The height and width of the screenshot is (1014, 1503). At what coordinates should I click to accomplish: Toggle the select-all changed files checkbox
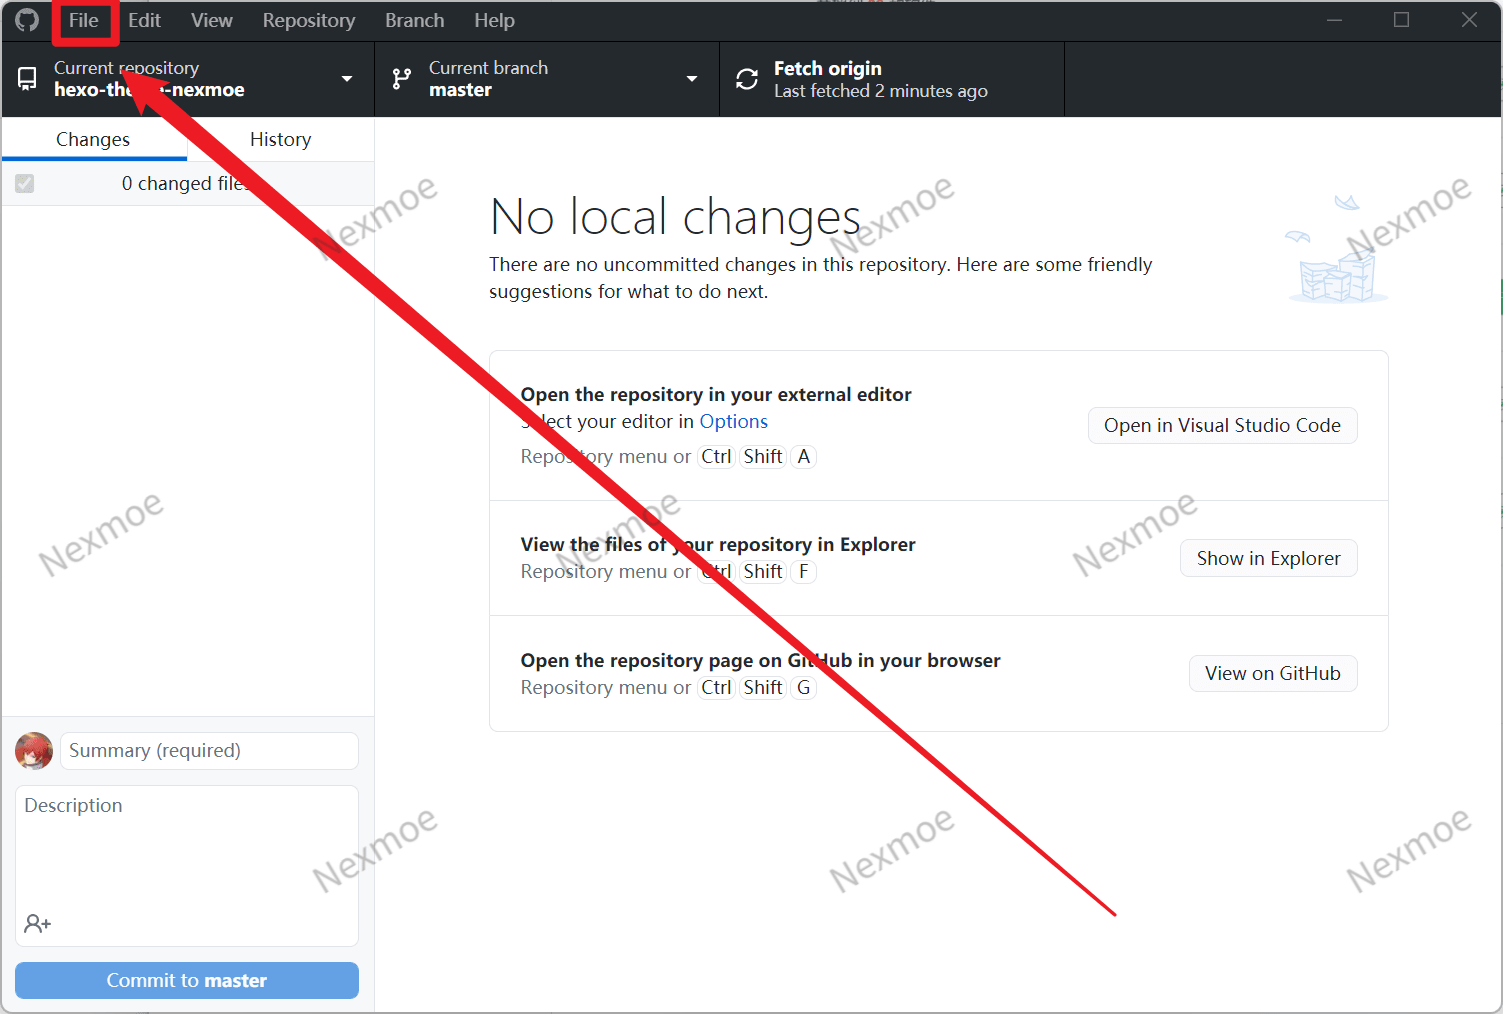click(25, 184)
